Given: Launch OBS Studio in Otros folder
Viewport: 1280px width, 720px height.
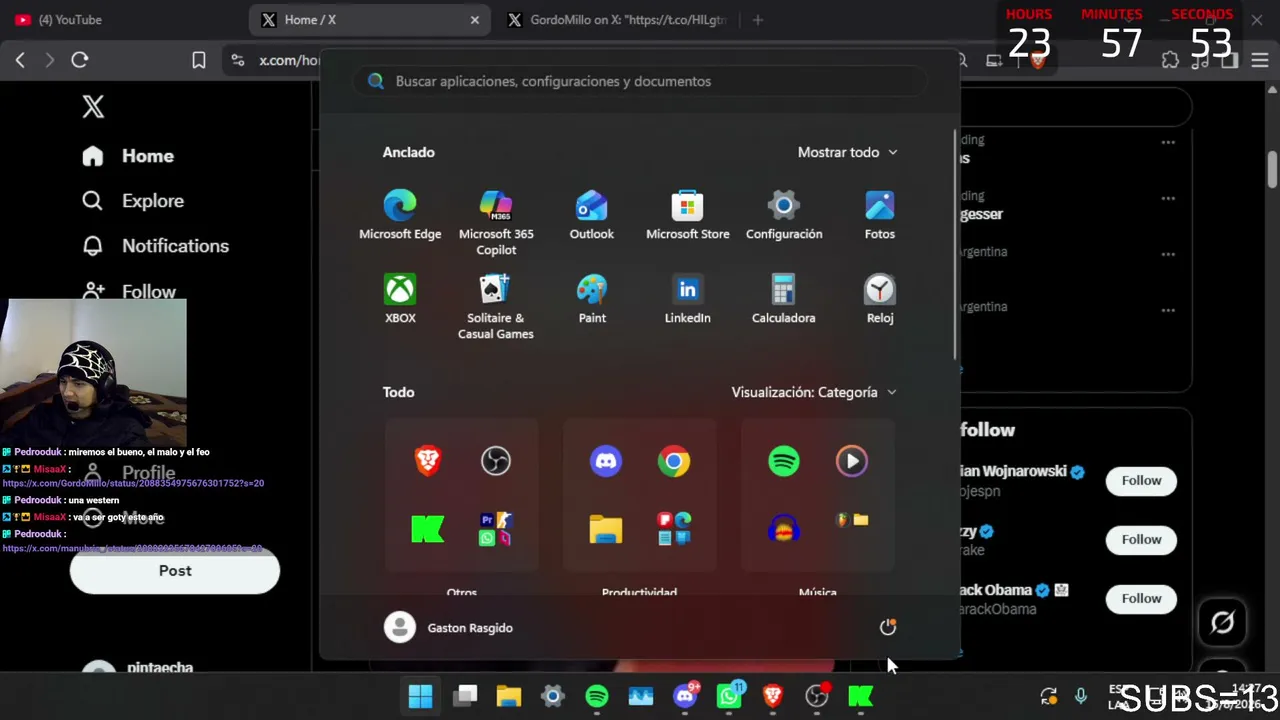Looking at the screenshot, I should pyautogui.click(x=496, y=461).
